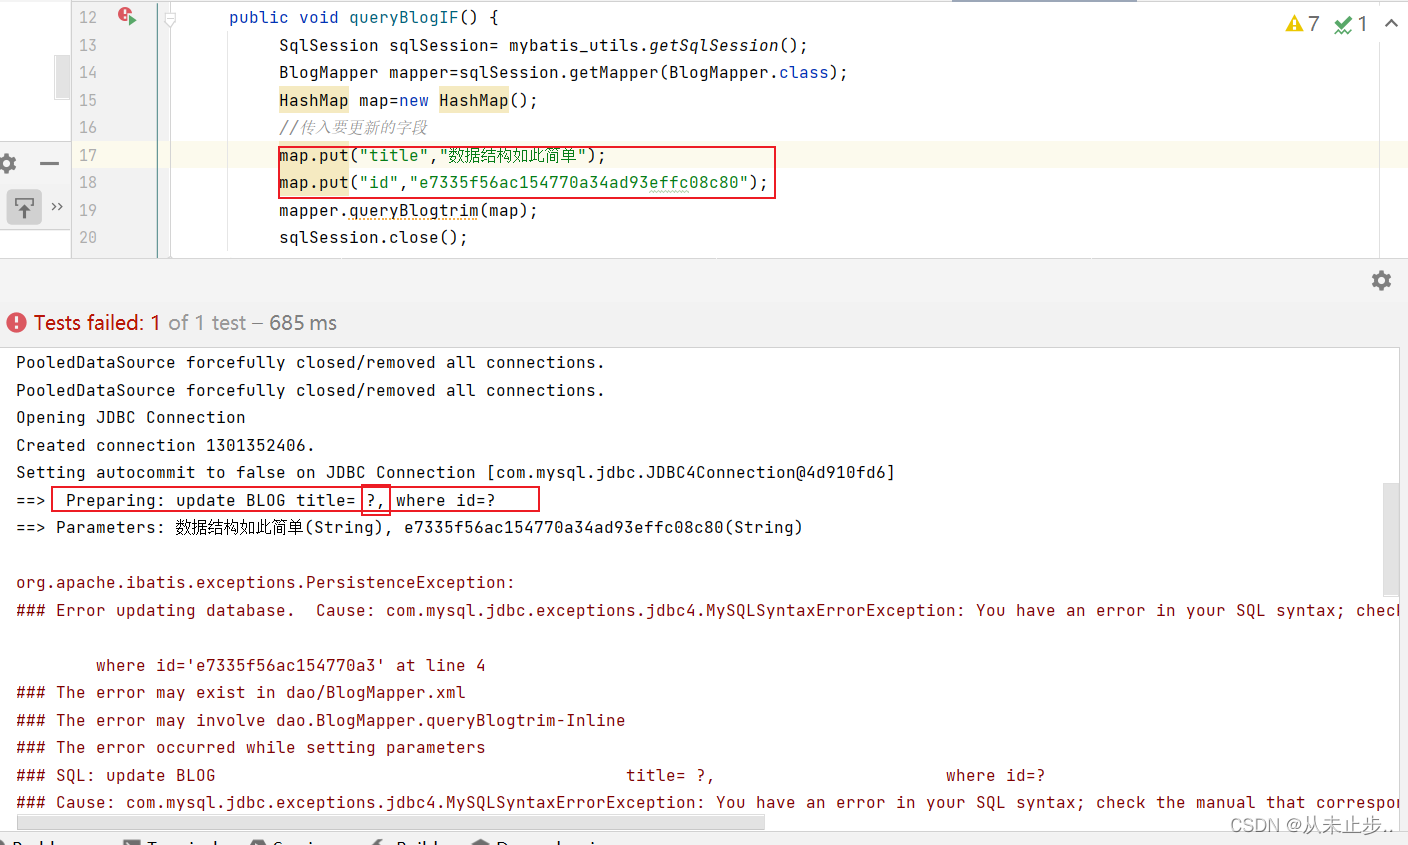
Task: Click the 'Opening JDBC Connection' console line
Action: coord(130,417)
